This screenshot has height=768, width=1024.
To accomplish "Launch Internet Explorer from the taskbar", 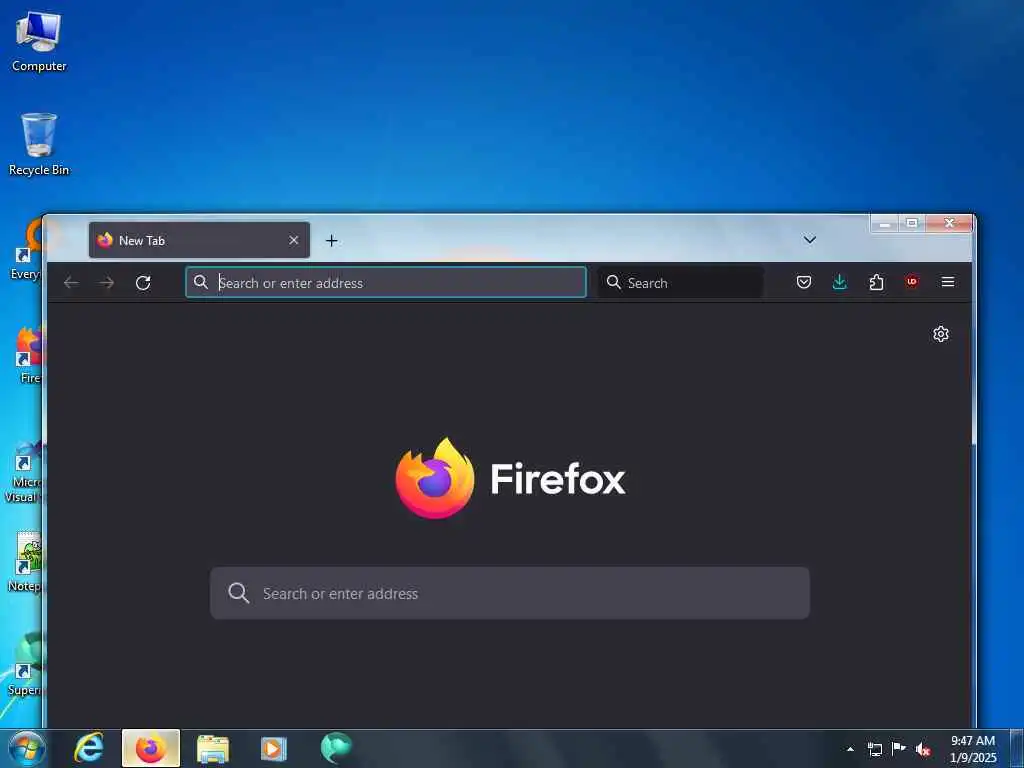I will pyautogui.click(x=89, y=748).
